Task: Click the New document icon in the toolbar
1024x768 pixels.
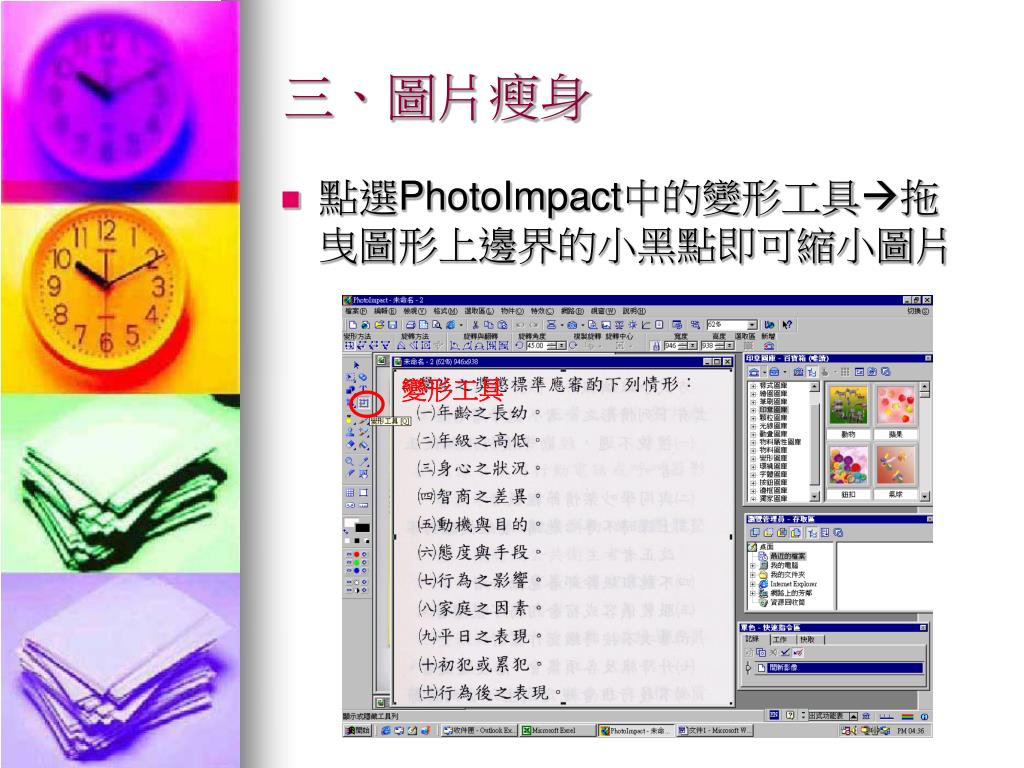Action: (353, 325)
